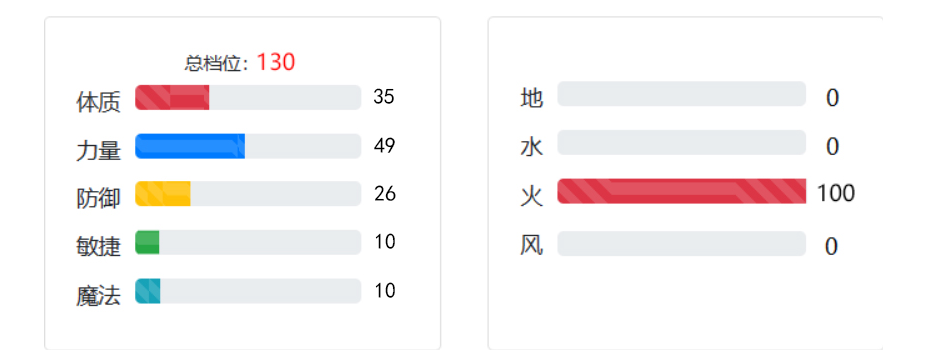Click the empty 地 element bar
Screen dimensions: 935x364
click(x=682, y=94)
